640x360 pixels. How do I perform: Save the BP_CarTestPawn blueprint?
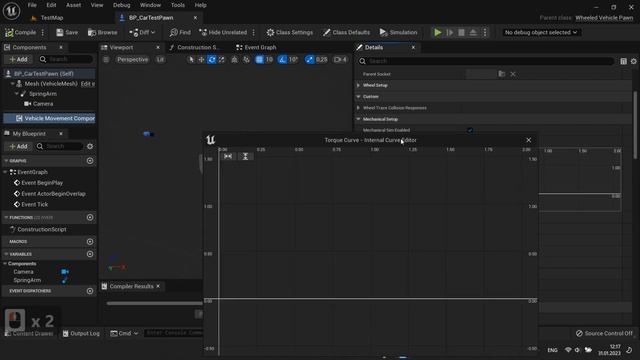point(67,32)
